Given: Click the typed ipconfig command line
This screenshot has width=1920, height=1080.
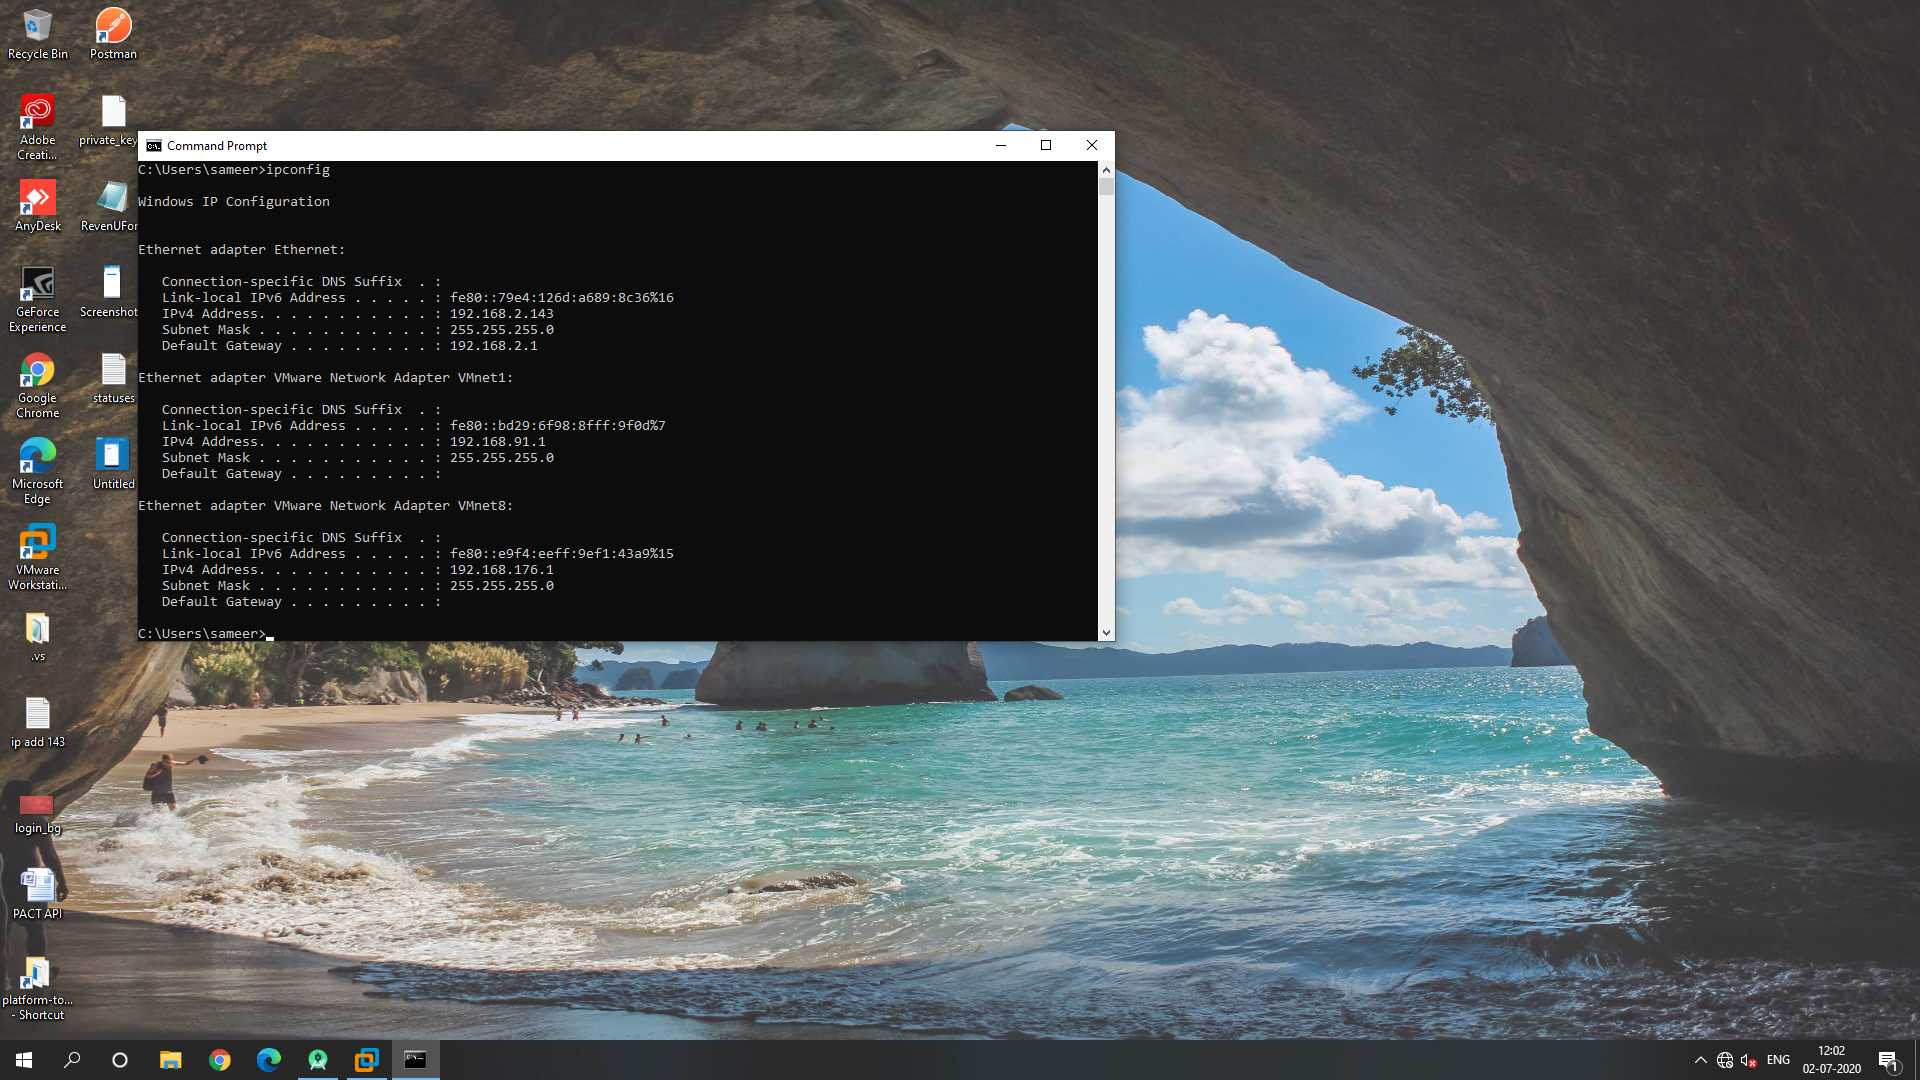Looking at the screenshot, I should click(234, 170).
